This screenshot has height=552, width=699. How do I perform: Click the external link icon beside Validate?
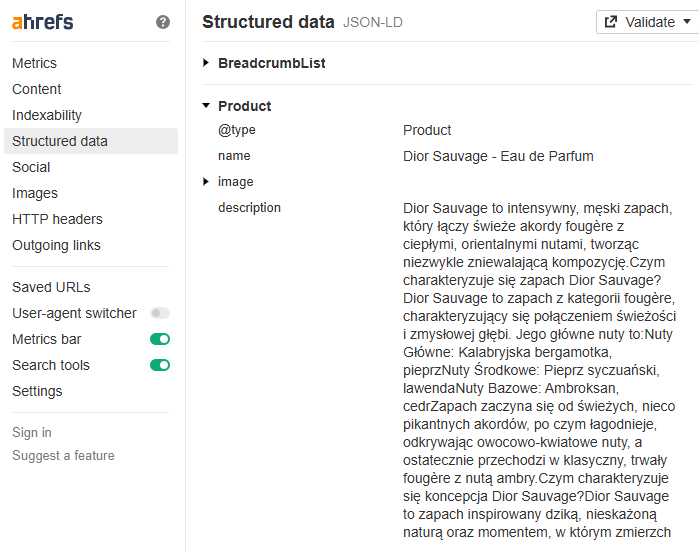click(611, 22)
